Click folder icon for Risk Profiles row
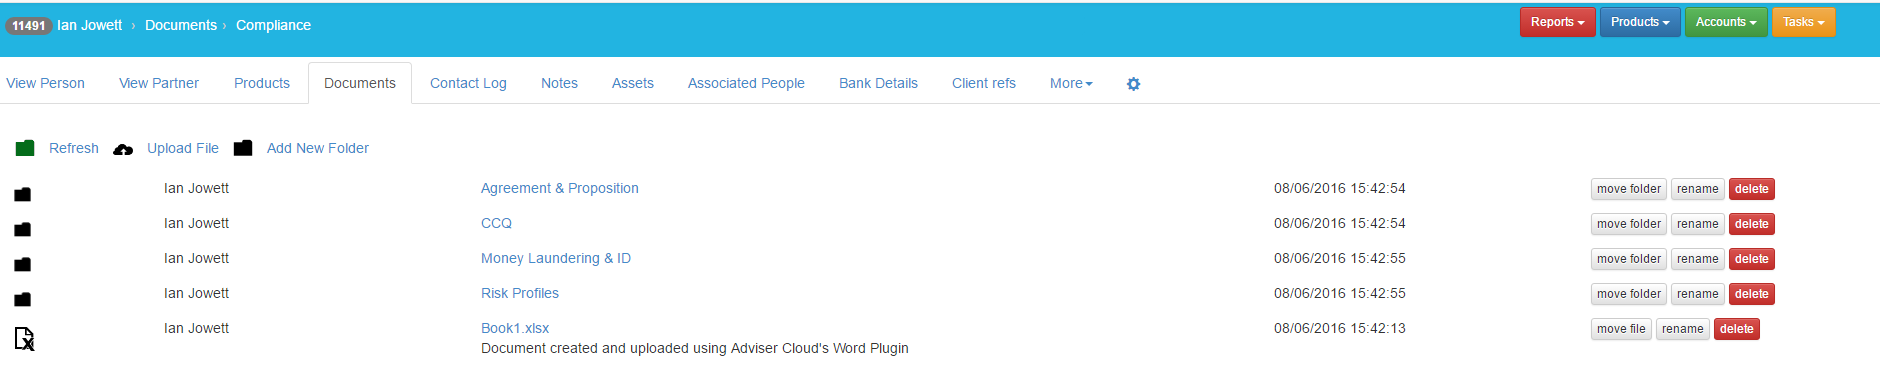 coord(23,299)
